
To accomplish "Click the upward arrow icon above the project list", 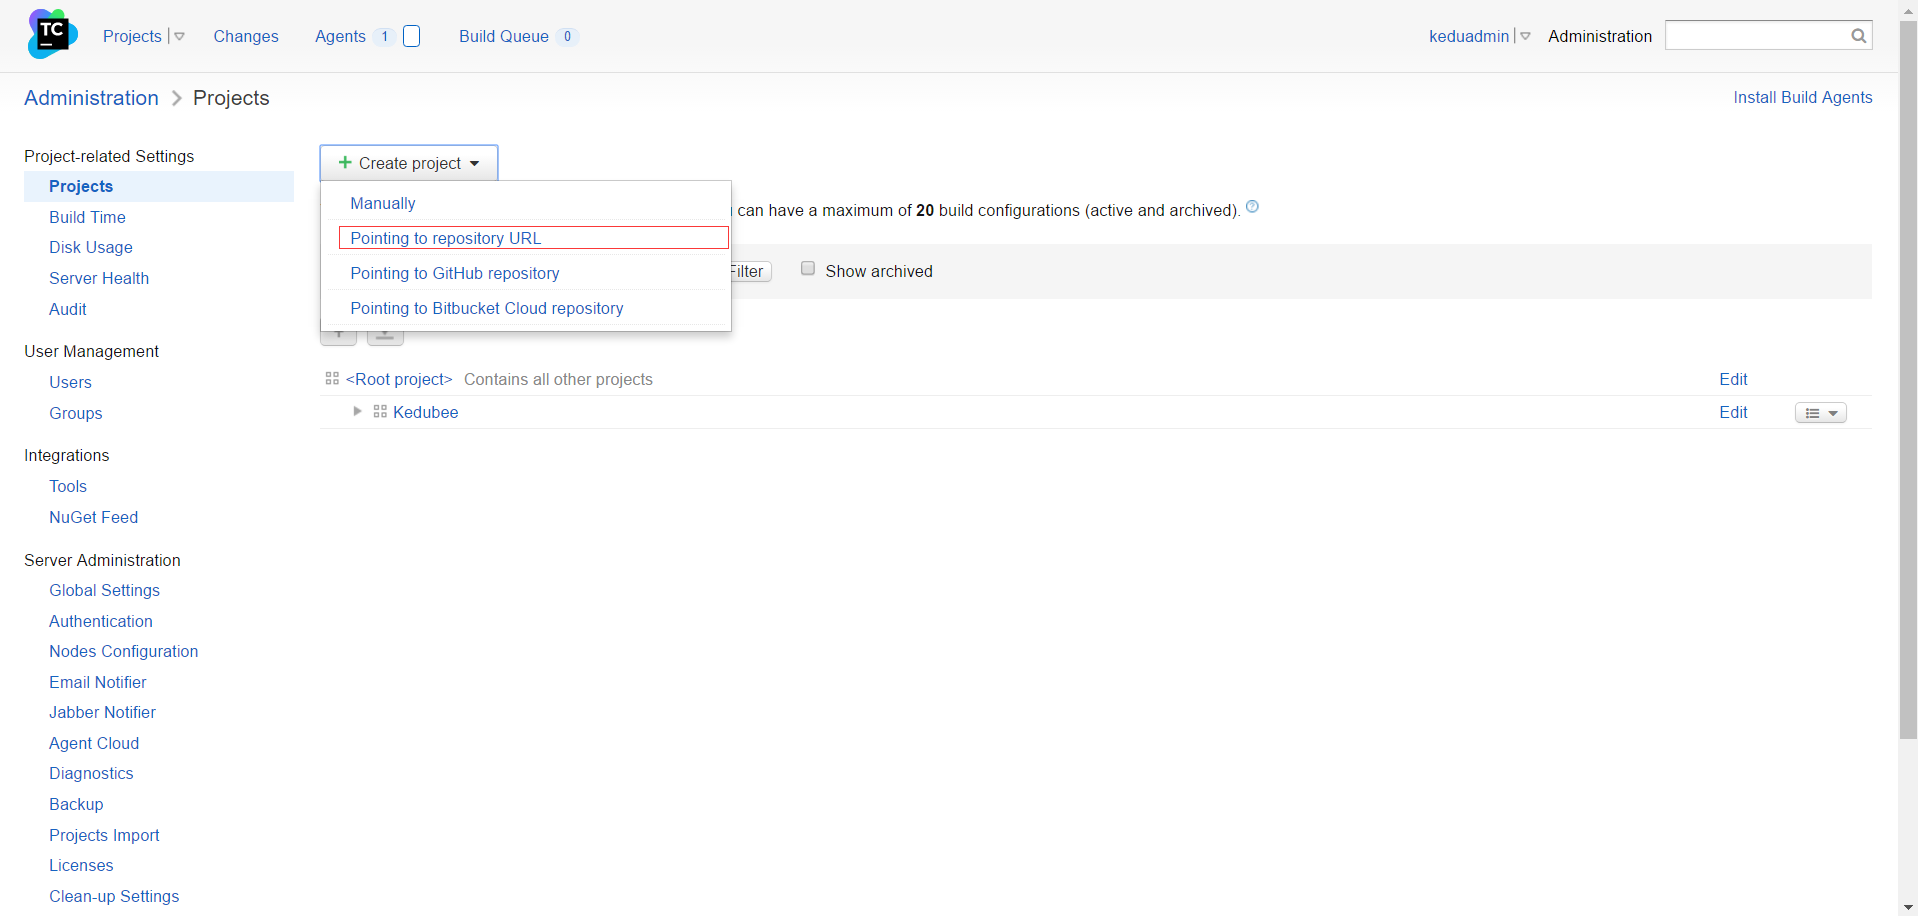I will (339, 334).
